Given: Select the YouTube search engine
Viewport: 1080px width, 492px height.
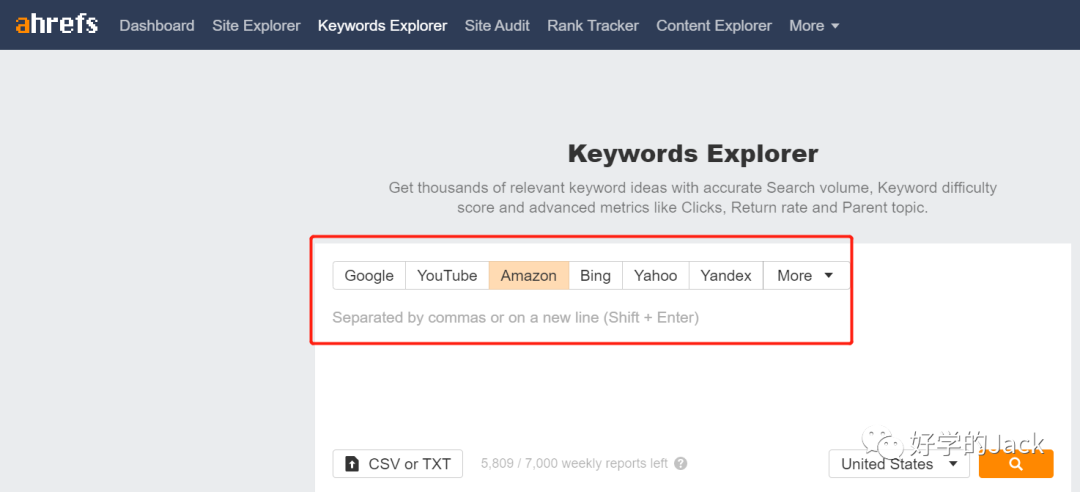Looking at the screenshot, I should pyautogui.click(x=447, y=276).
